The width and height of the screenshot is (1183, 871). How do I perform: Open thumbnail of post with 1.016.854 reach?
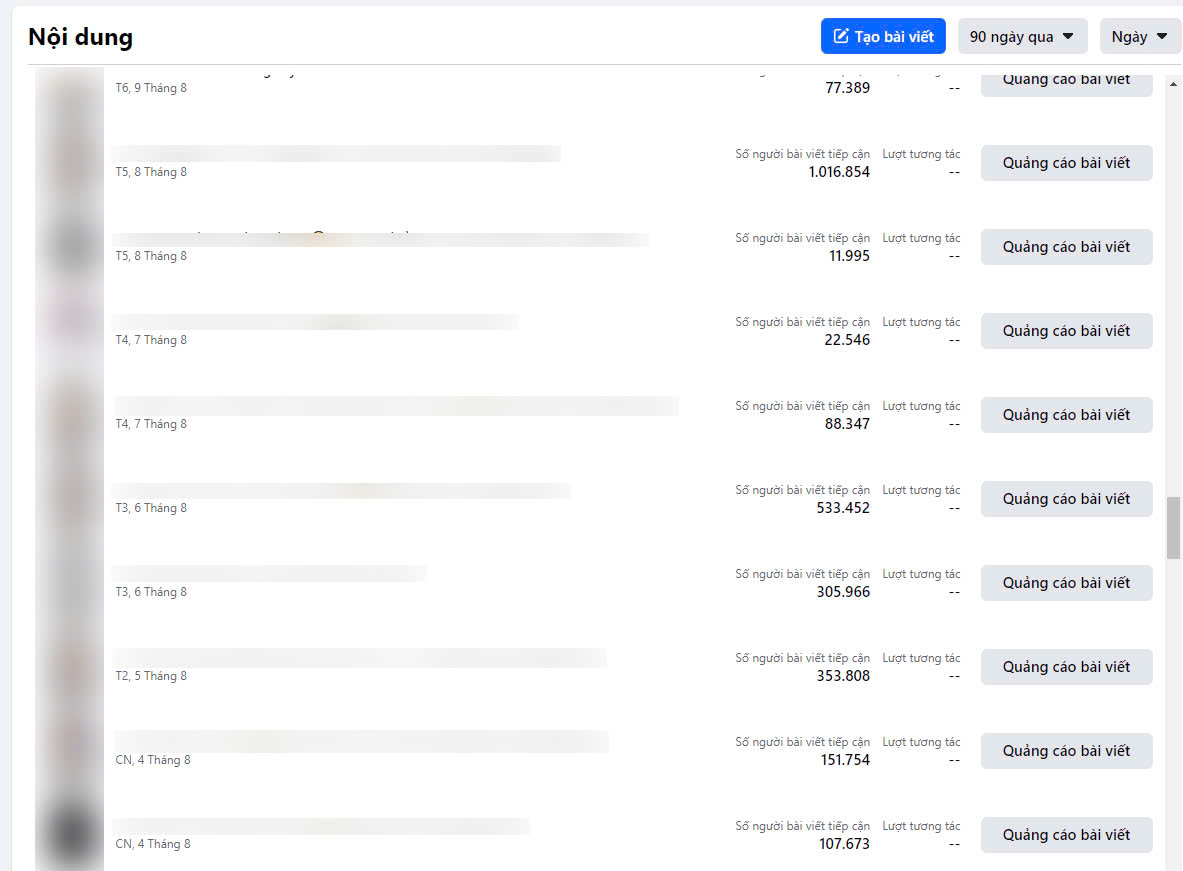tap(70, 162)
